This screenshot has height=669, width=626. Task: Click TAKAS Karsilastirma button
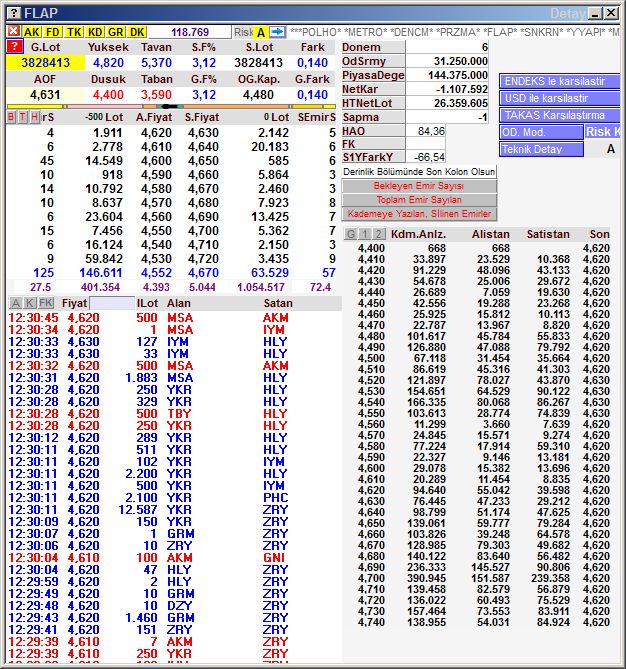(x=559, y=115)
